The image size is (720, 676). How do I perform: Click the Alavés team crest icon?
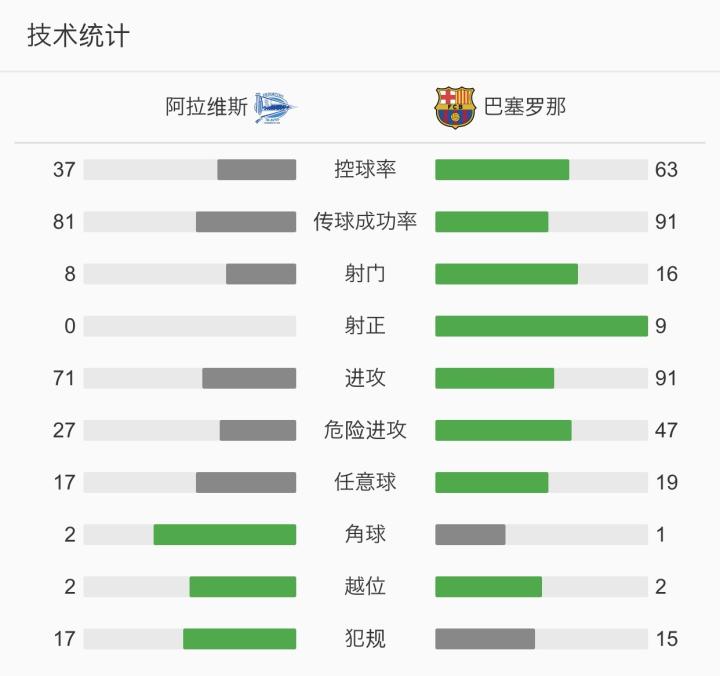(275, 107)
